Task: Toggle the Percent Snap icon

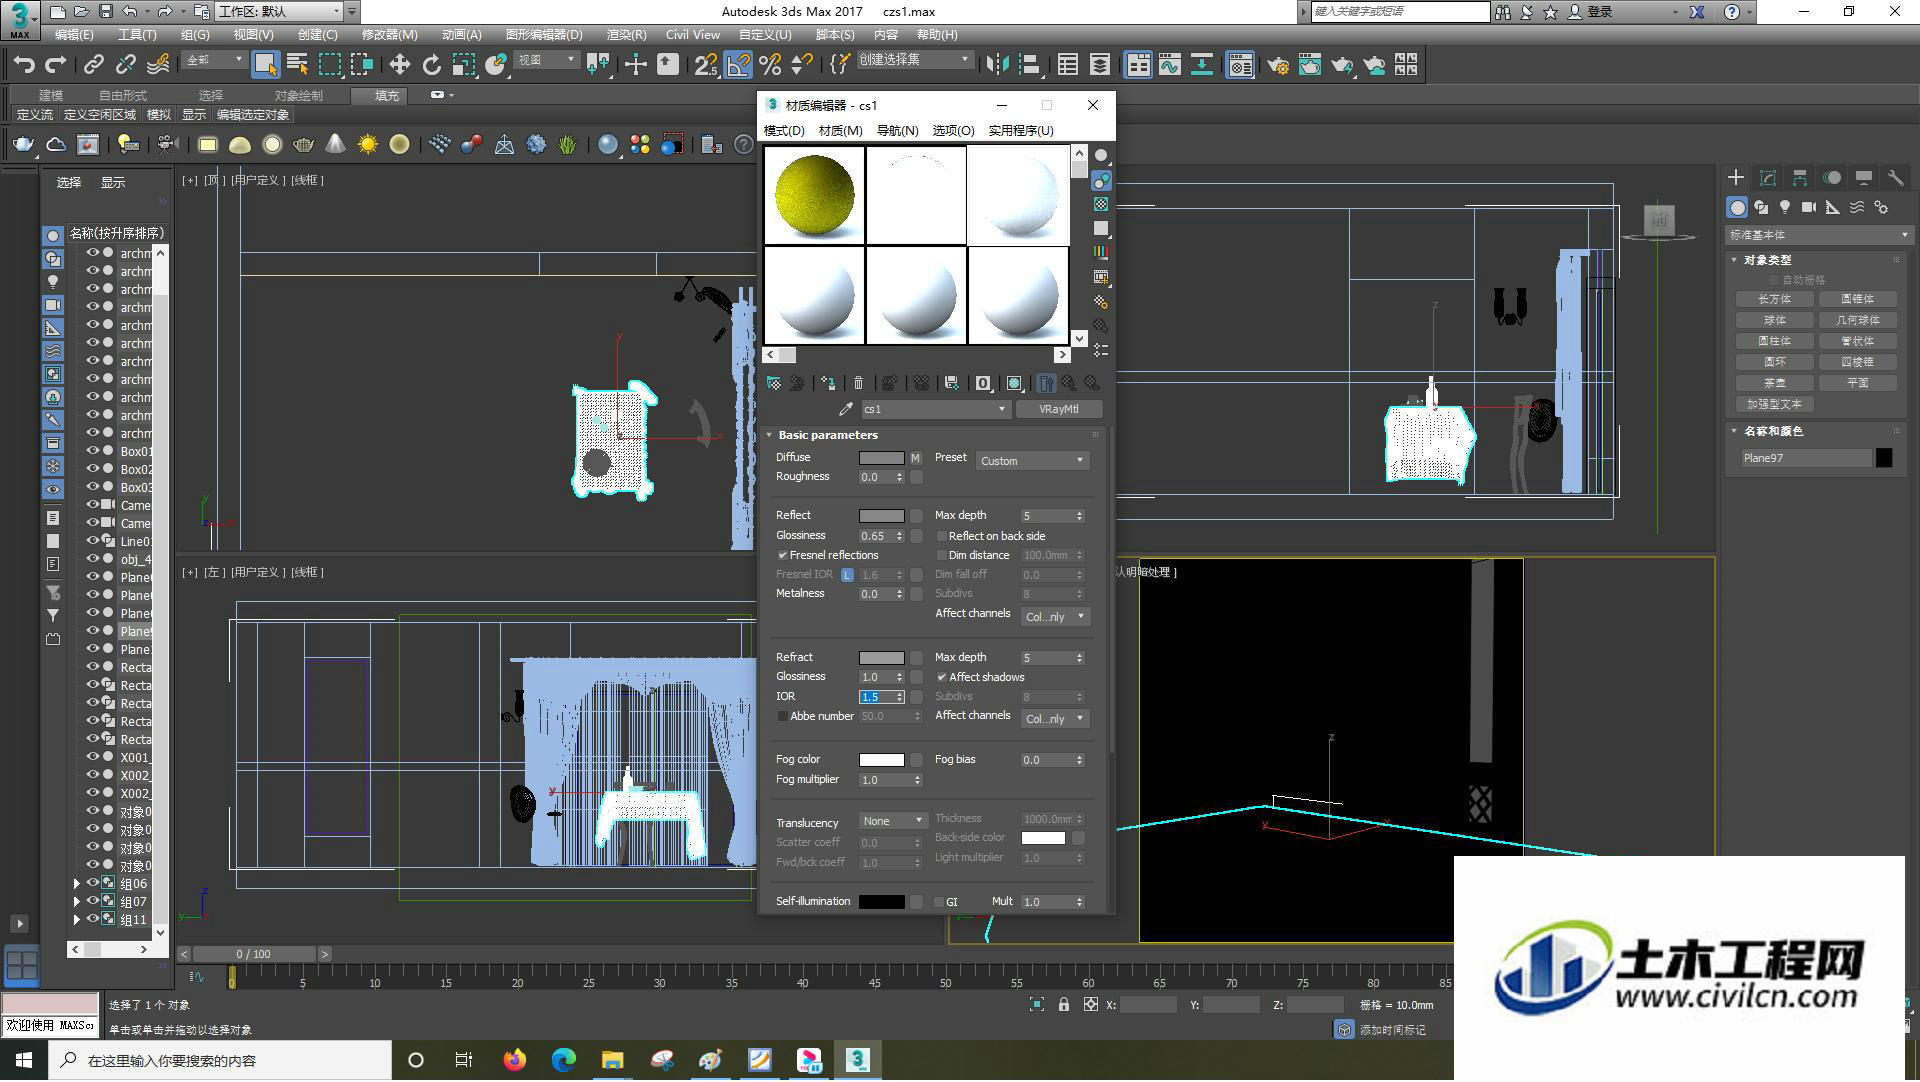Action: [770, 65]
